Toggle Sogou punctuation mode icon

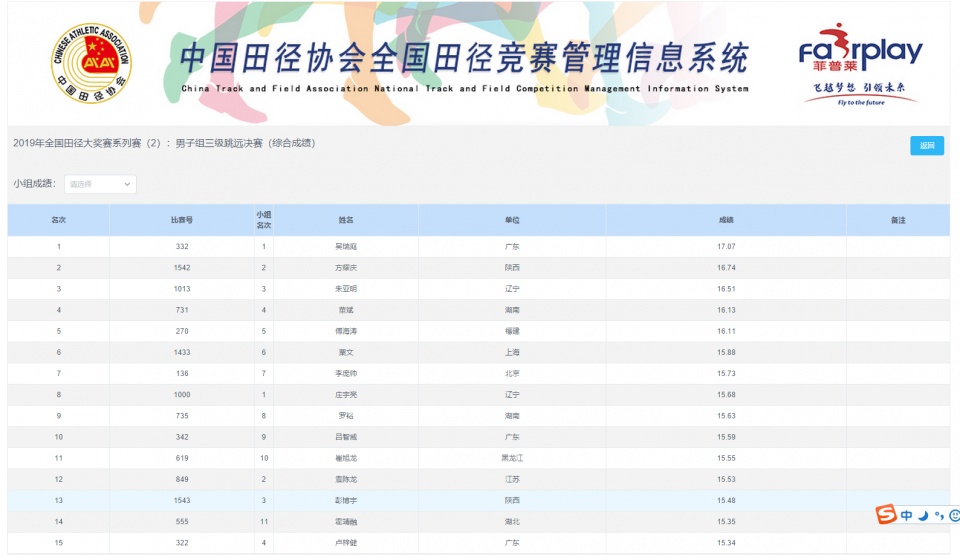[939, 516]
